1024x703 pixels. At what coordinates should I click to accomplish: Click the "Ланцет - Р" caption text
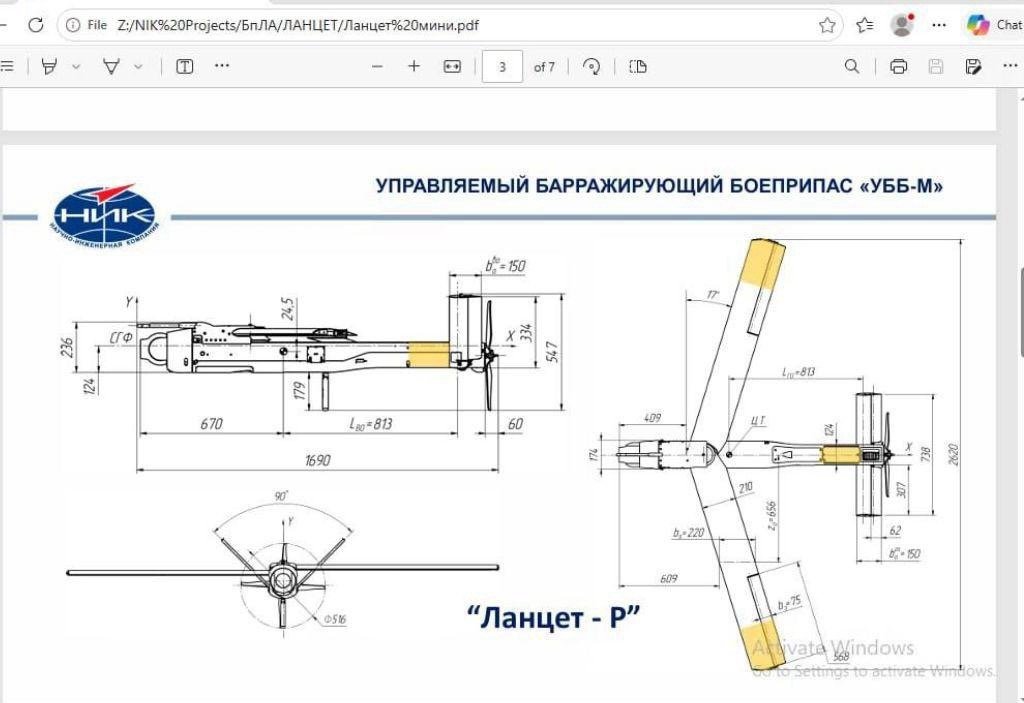[x=553, y=617]
